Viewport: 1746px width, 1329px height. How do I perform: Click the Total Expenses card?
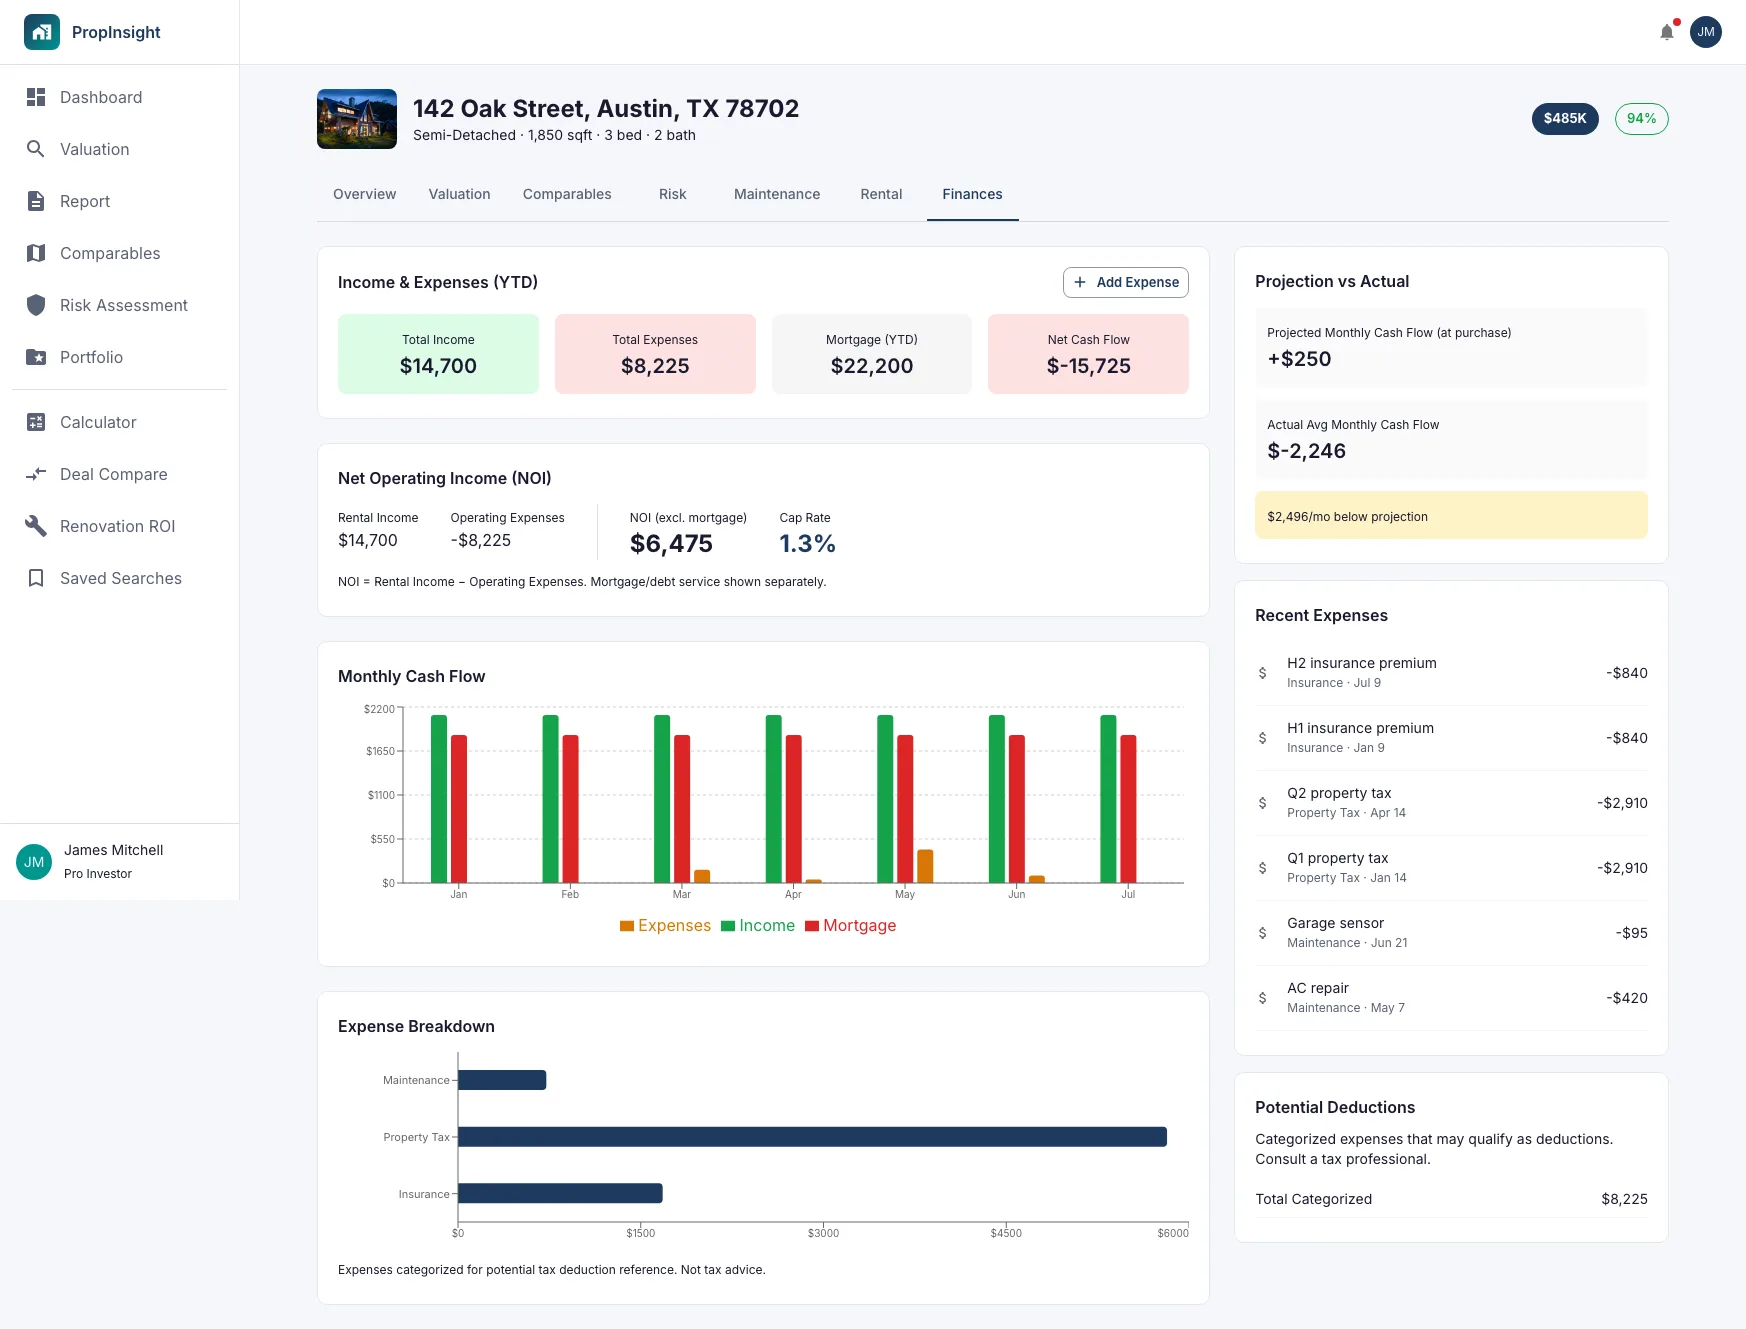[x=655, y=354]
